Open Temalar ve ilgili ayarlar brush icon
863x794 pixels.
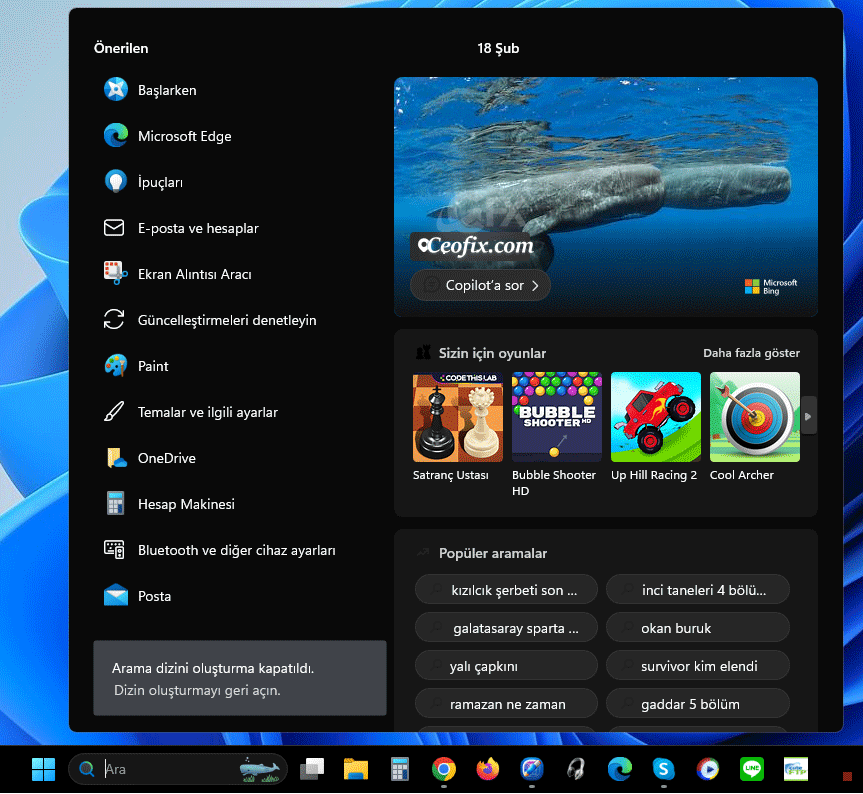[x=114, y=412]
